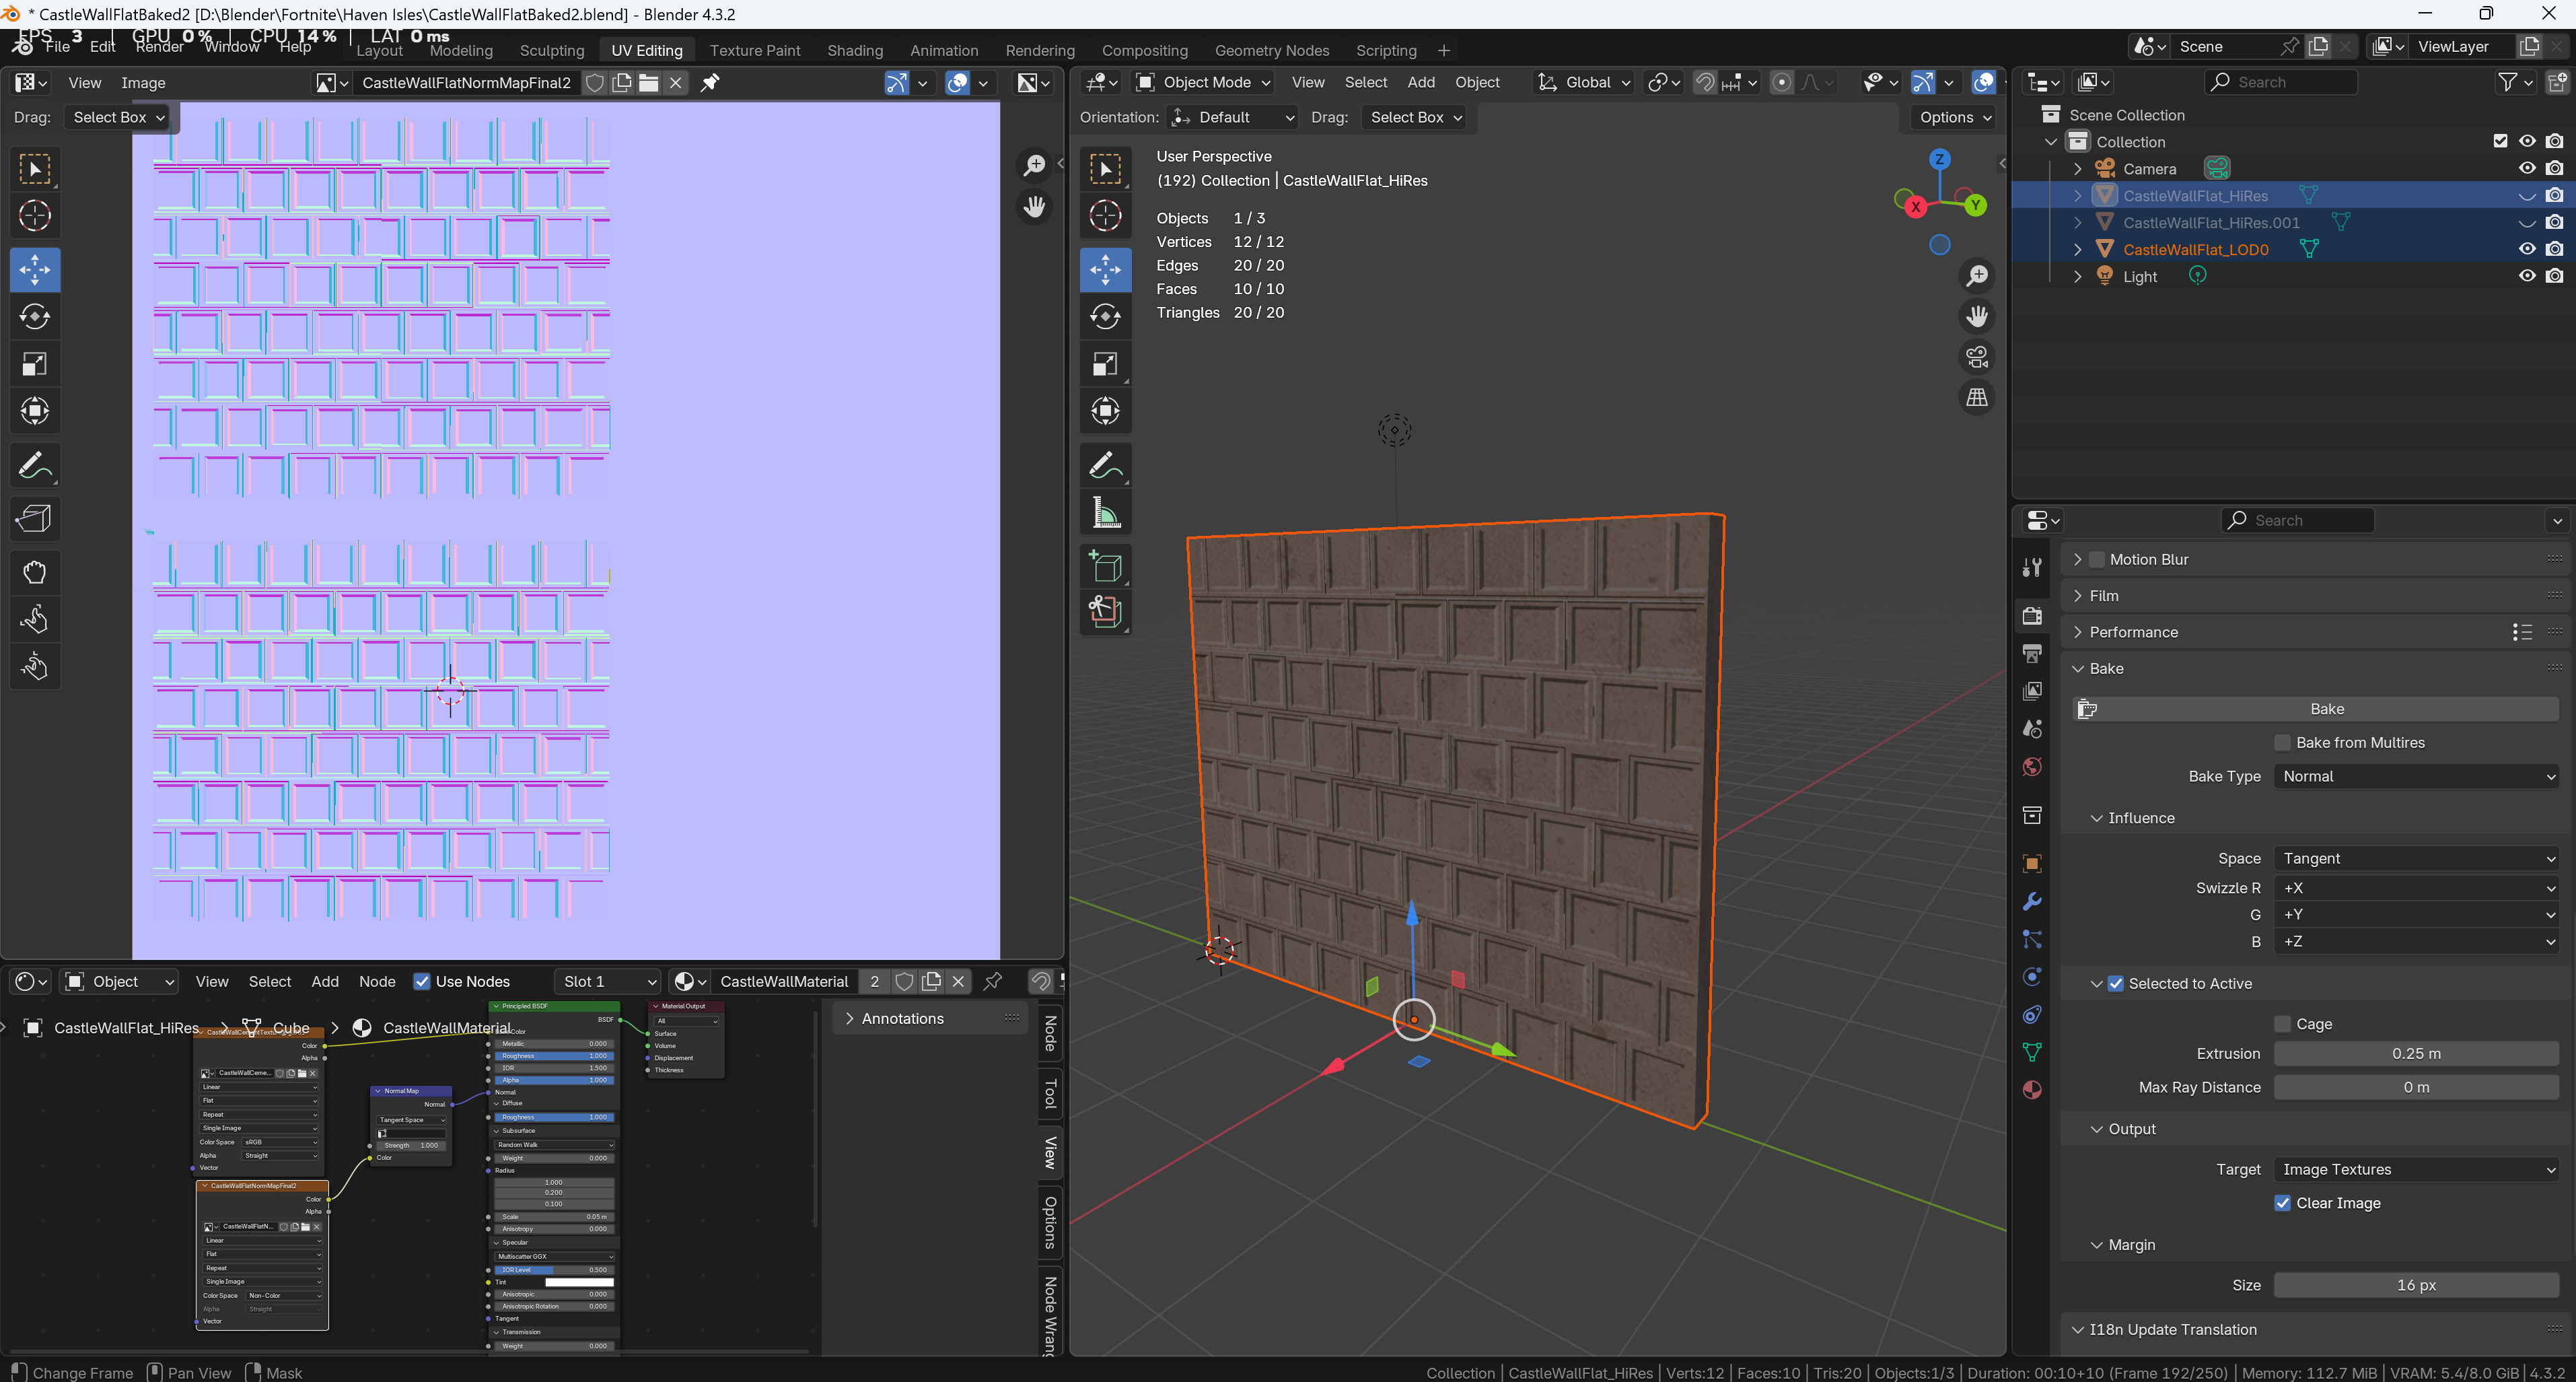This screenshot has height=1382, width=2576.
Task: Switch to the Shading workspace tab
Action: pyautogui.click(x=854, y=50)
